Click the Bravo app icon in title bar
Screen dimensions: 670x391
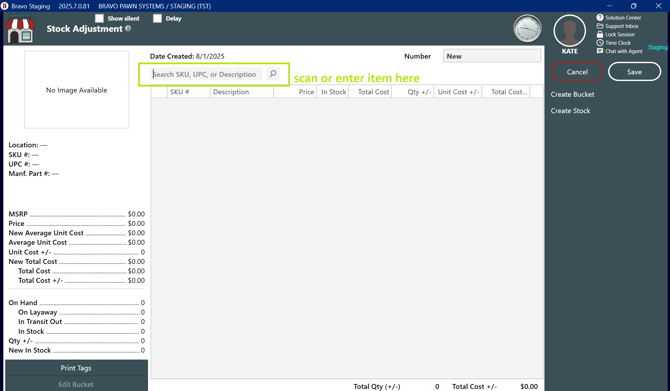pos(5,6)
